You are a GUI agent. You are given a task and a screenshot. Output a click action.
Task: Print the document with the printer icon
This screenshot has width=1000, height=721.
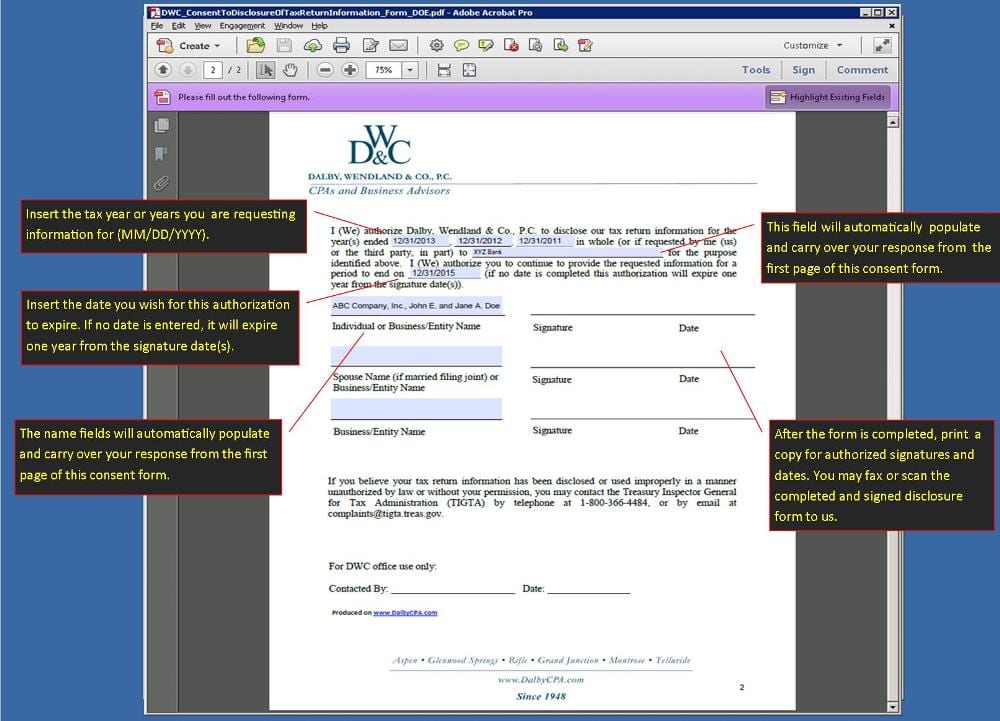(x=341, y=45)
